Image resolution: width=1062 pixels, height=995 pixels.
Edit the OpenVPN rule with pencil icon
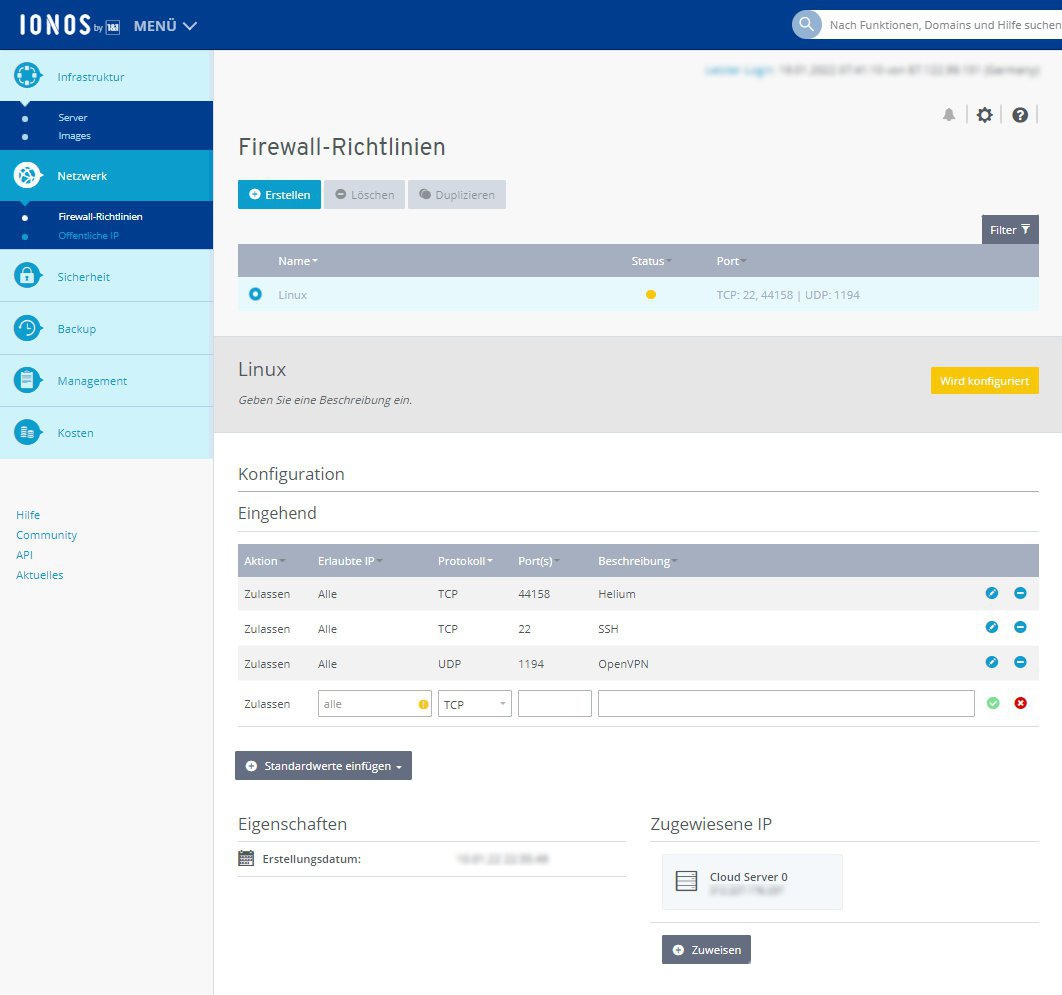click(x=992, y=662)
